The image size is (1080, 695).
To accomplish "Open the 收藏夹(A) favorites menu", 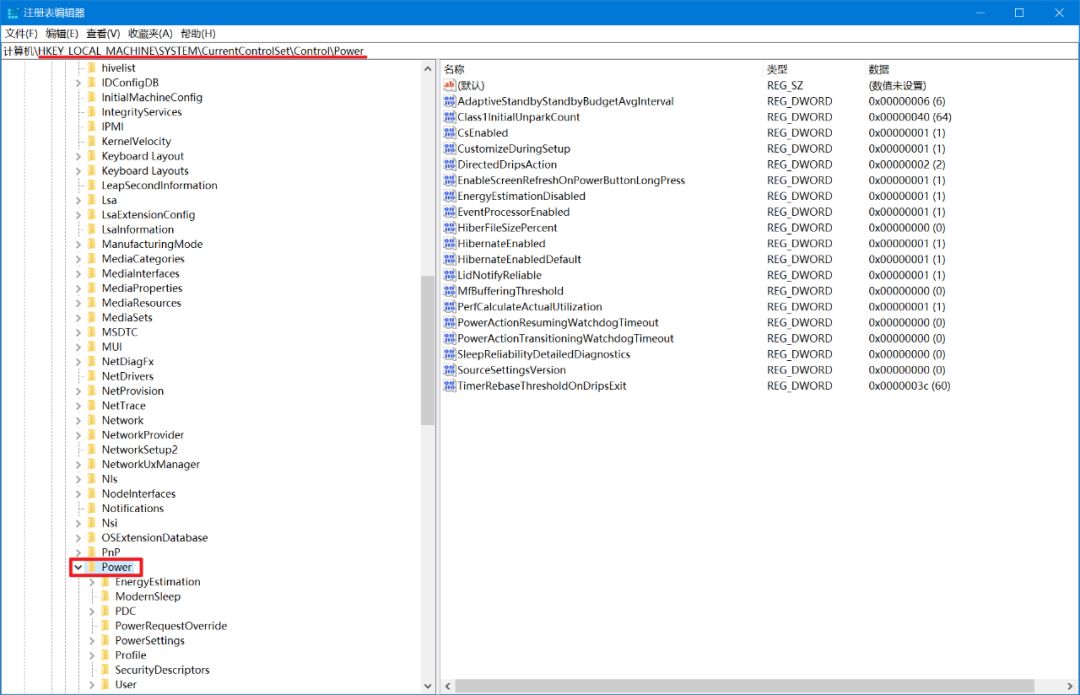I will point(149,34).
